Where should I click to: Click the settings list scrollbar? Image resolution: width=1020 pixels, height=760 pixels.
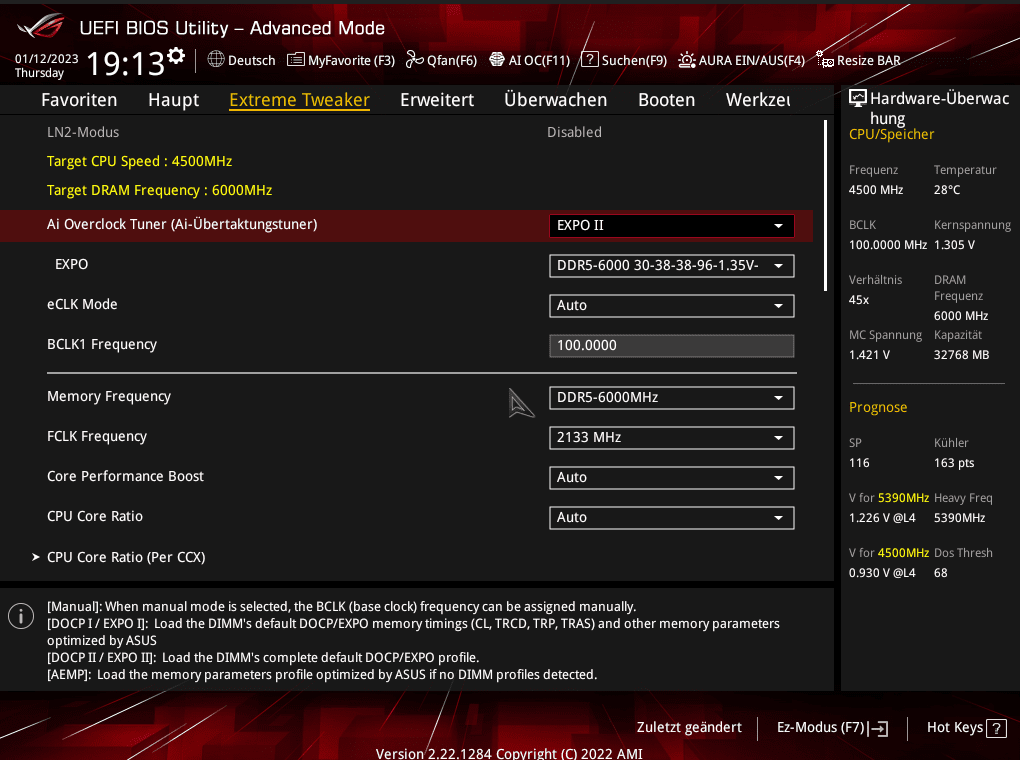click(825, 205)
